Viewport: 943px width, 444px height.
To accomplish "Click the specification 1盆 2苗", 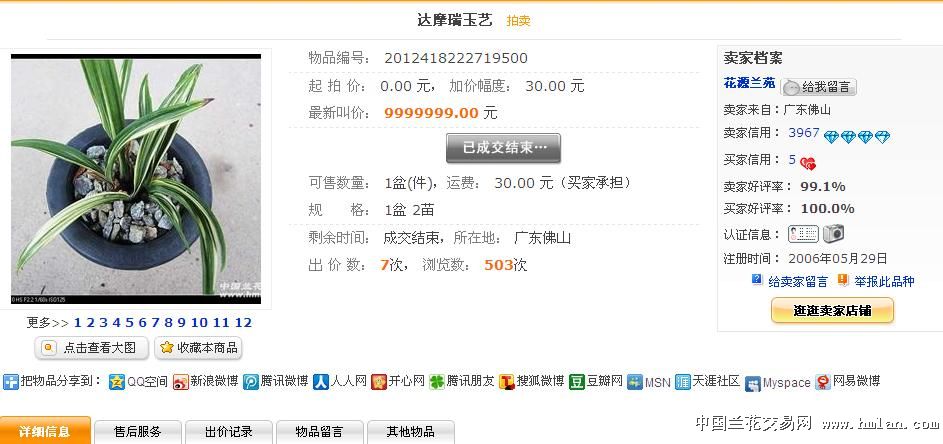I will [x=409, y=210].
